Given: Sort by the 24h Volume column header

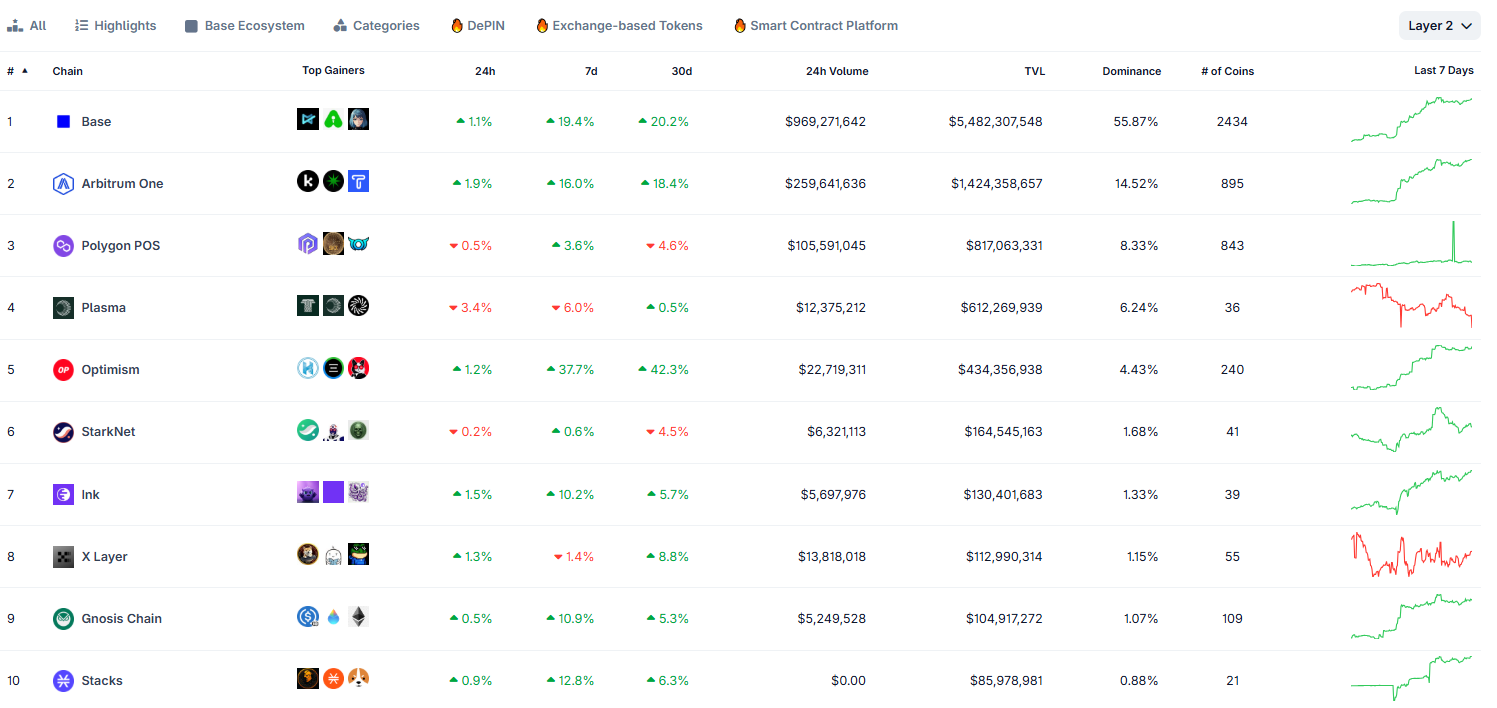Looking at the screenshot, I should pyautogui.click(x=837, y=71).
